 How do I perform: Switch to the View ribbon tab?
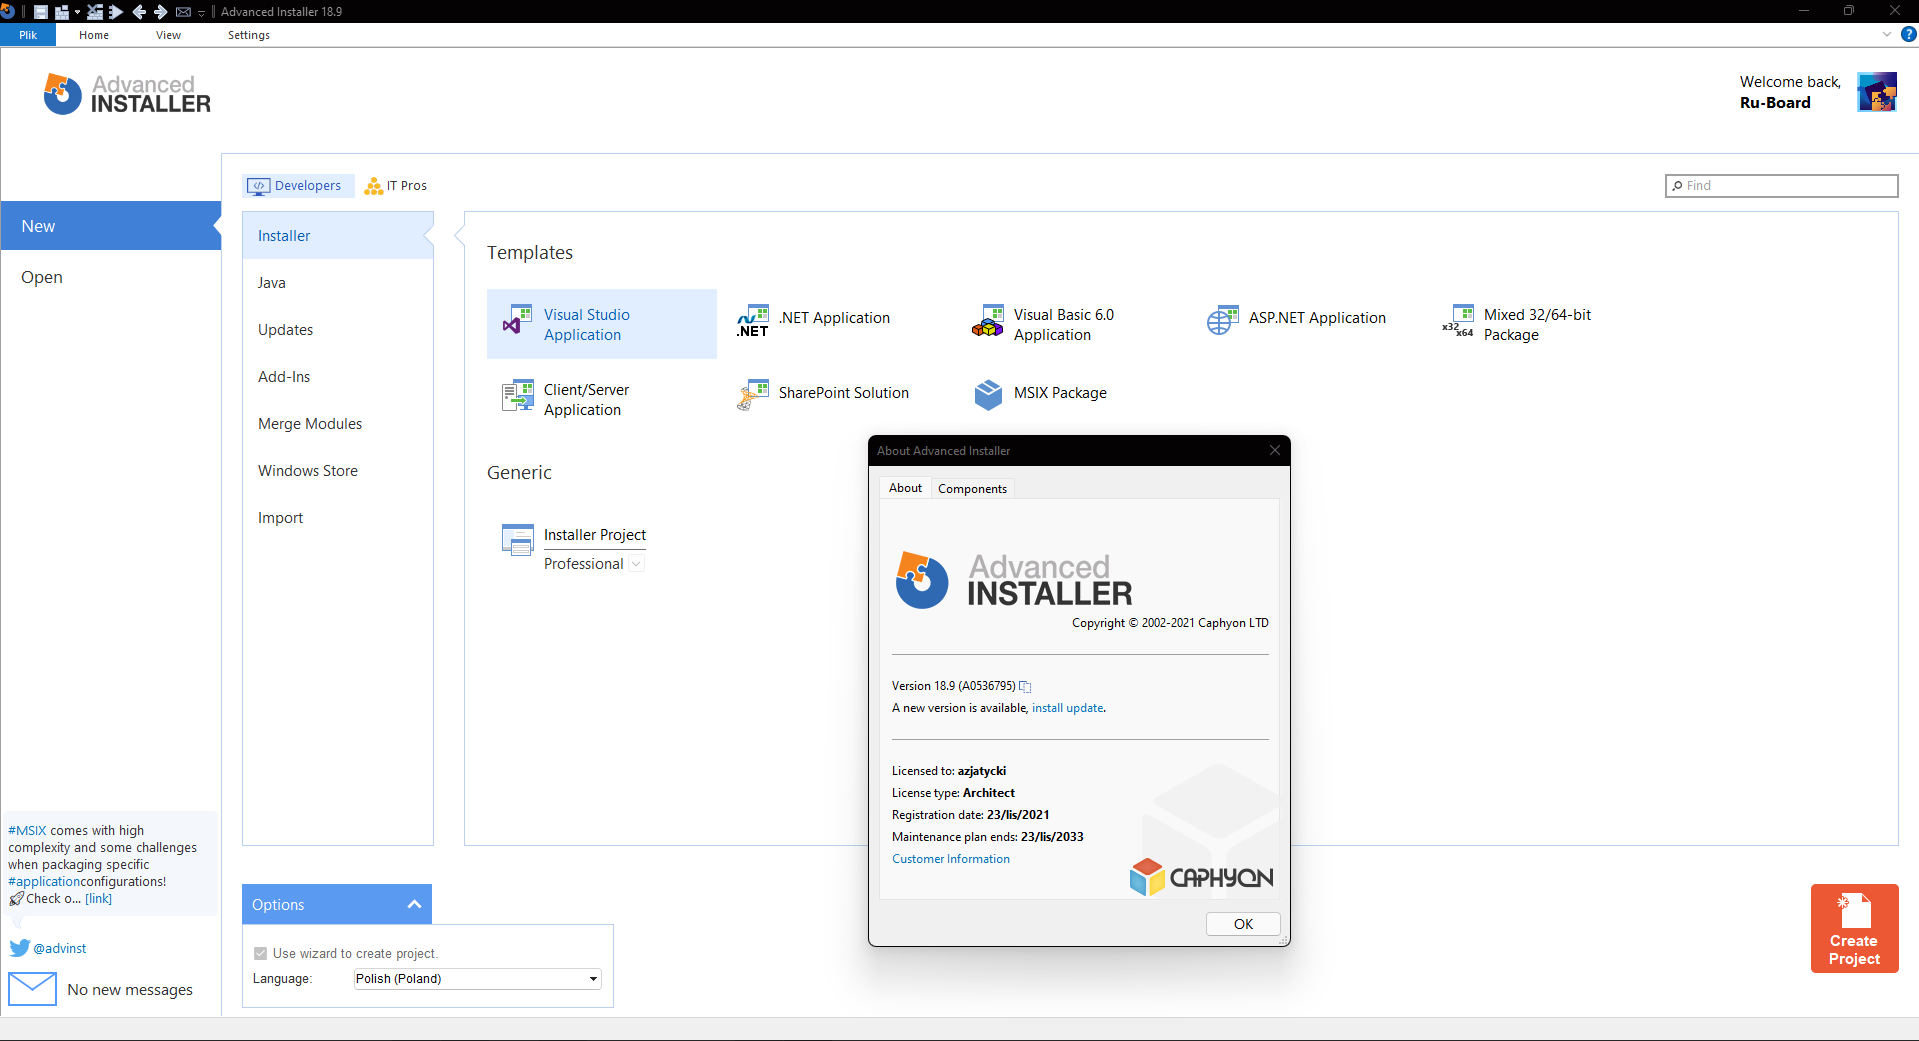[x=168, y=35]
